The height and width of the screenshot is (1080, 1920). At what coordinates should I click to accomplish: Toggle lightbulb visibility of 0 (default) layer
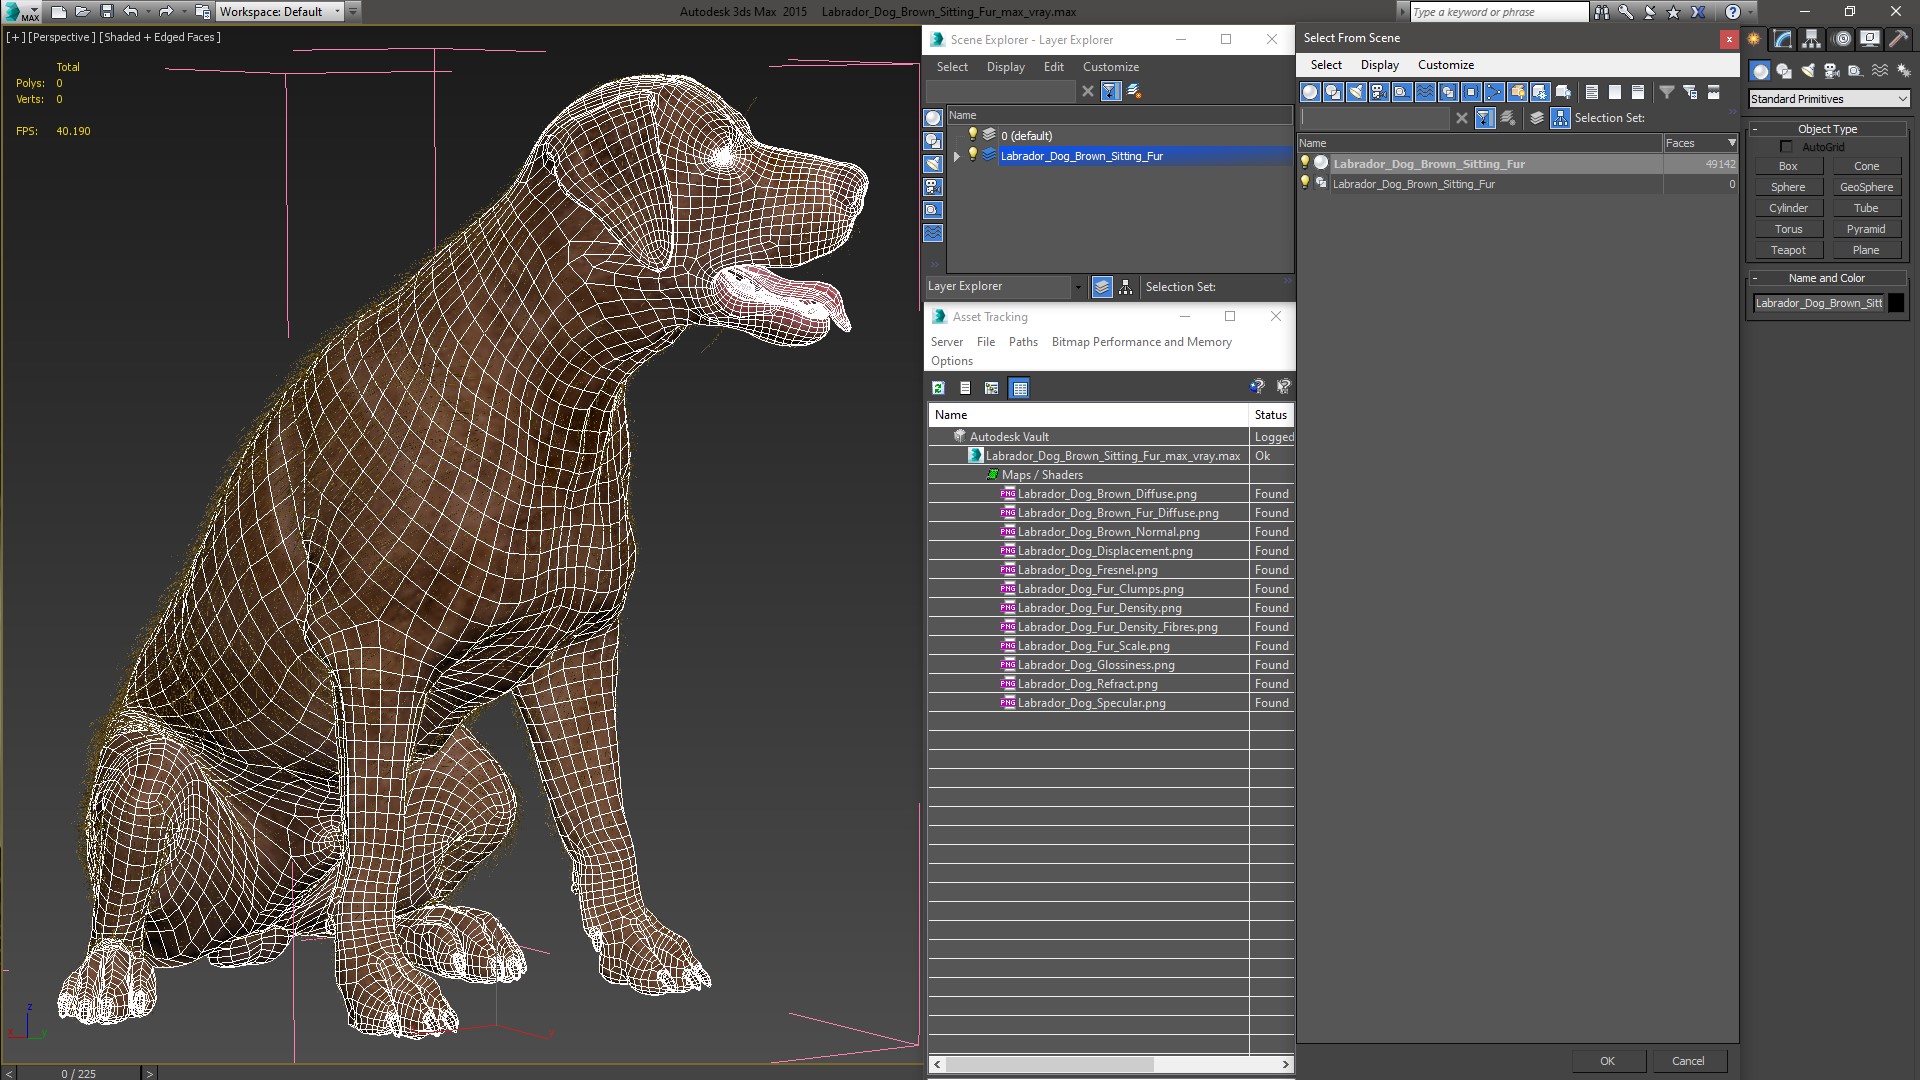(x=972, y=135)
